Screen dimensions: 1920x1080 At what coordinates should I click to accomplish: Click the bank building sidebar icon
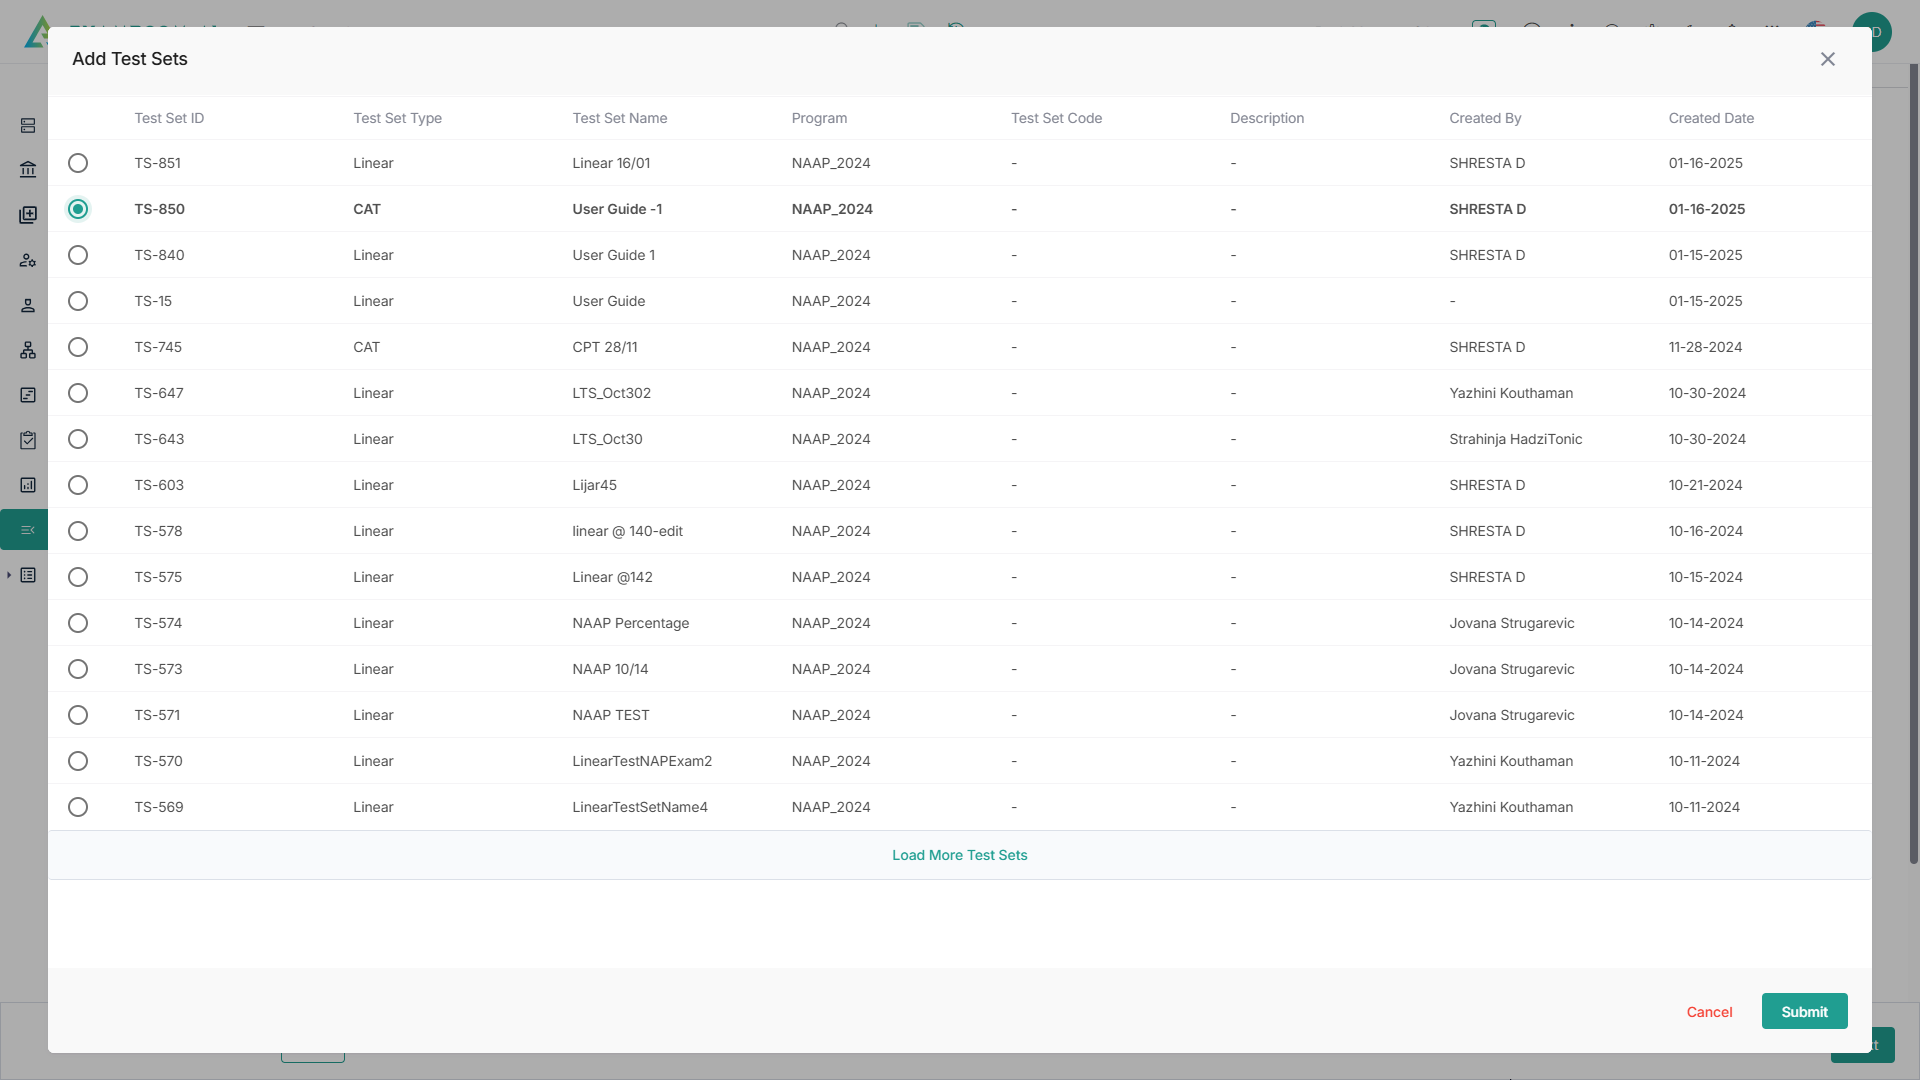click(x=28, y=170)
